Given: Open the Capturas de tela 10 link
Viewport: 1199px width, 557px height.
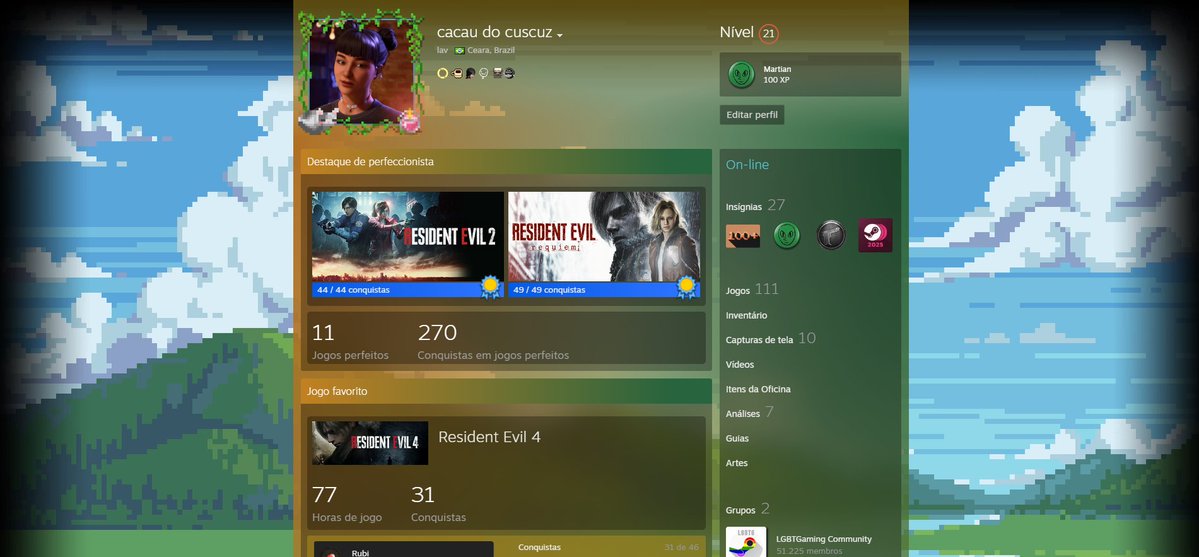Looking at the screenshot, I should [x=771, y=338].
